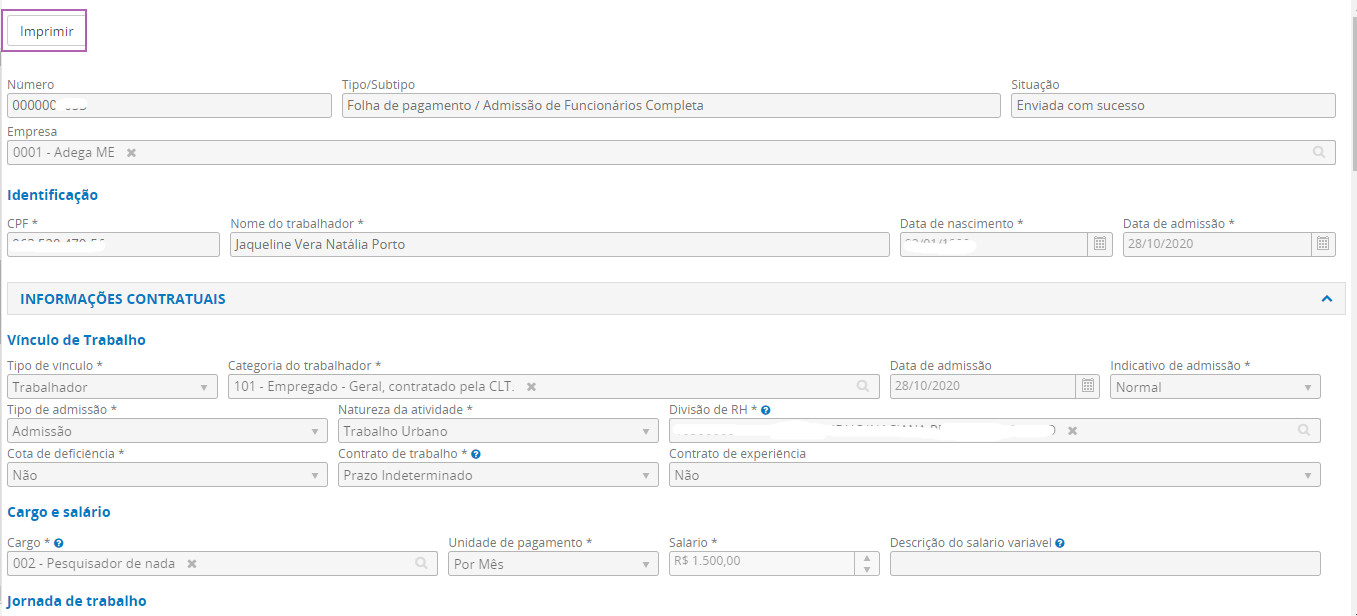Remove the Categoria do trabalhador value
The height and width of the screenshot is (616, 1357).
tap(532, 387)
